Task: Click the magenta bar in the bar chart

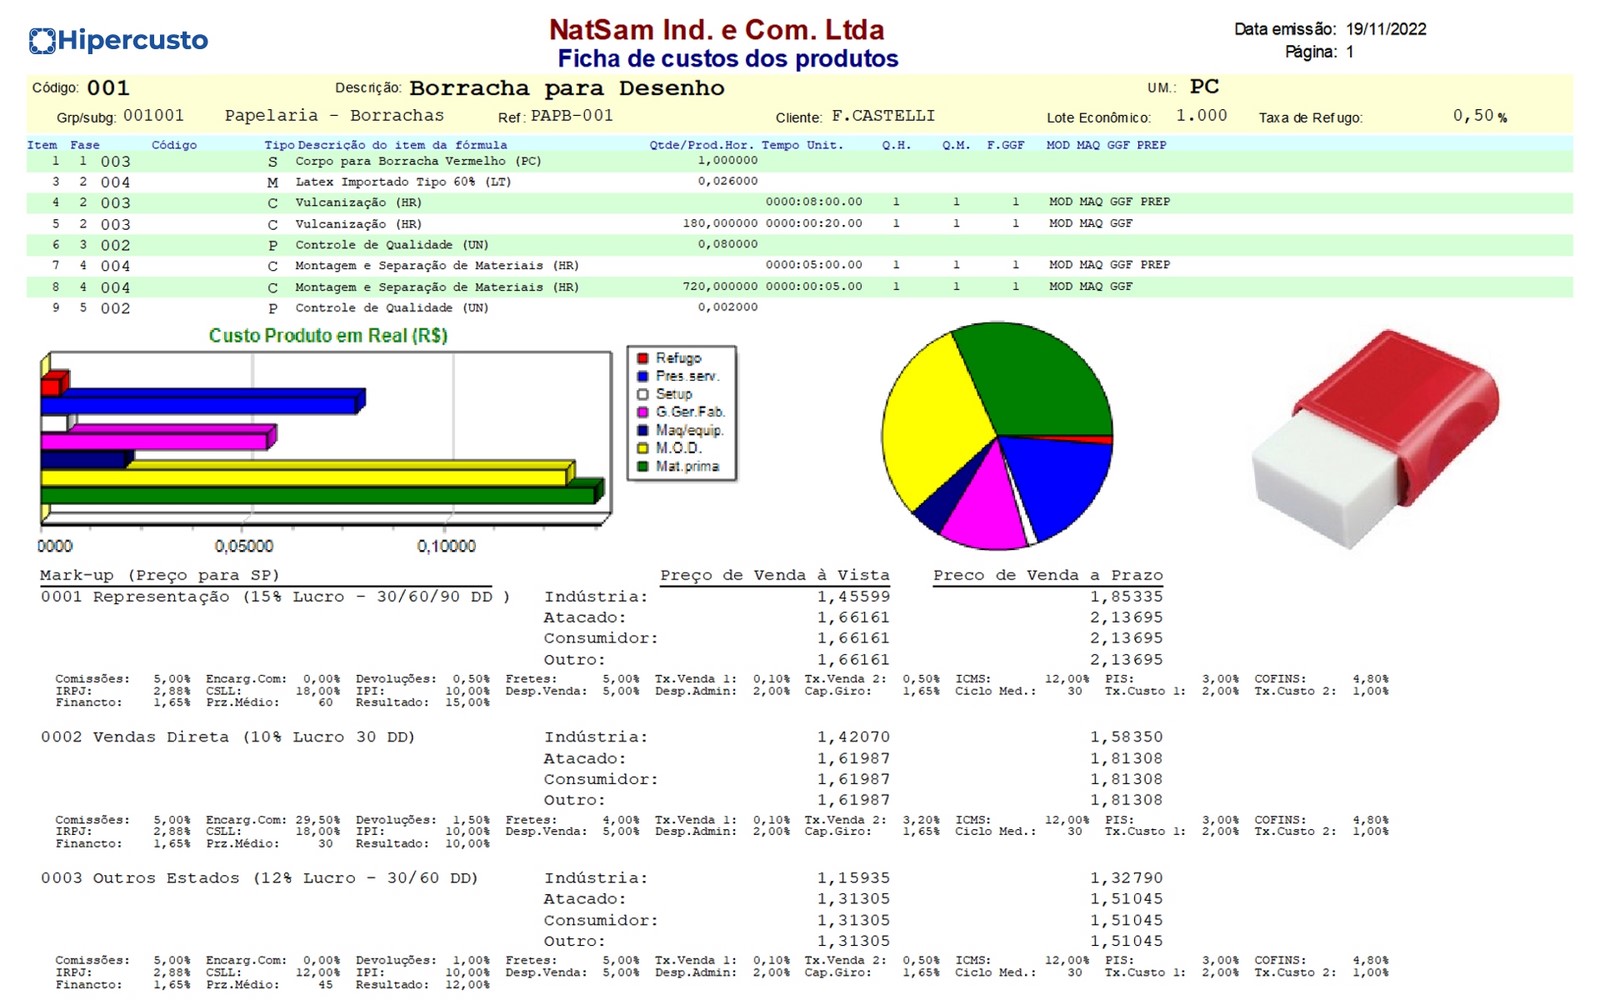Action: (x=158, y=438)
